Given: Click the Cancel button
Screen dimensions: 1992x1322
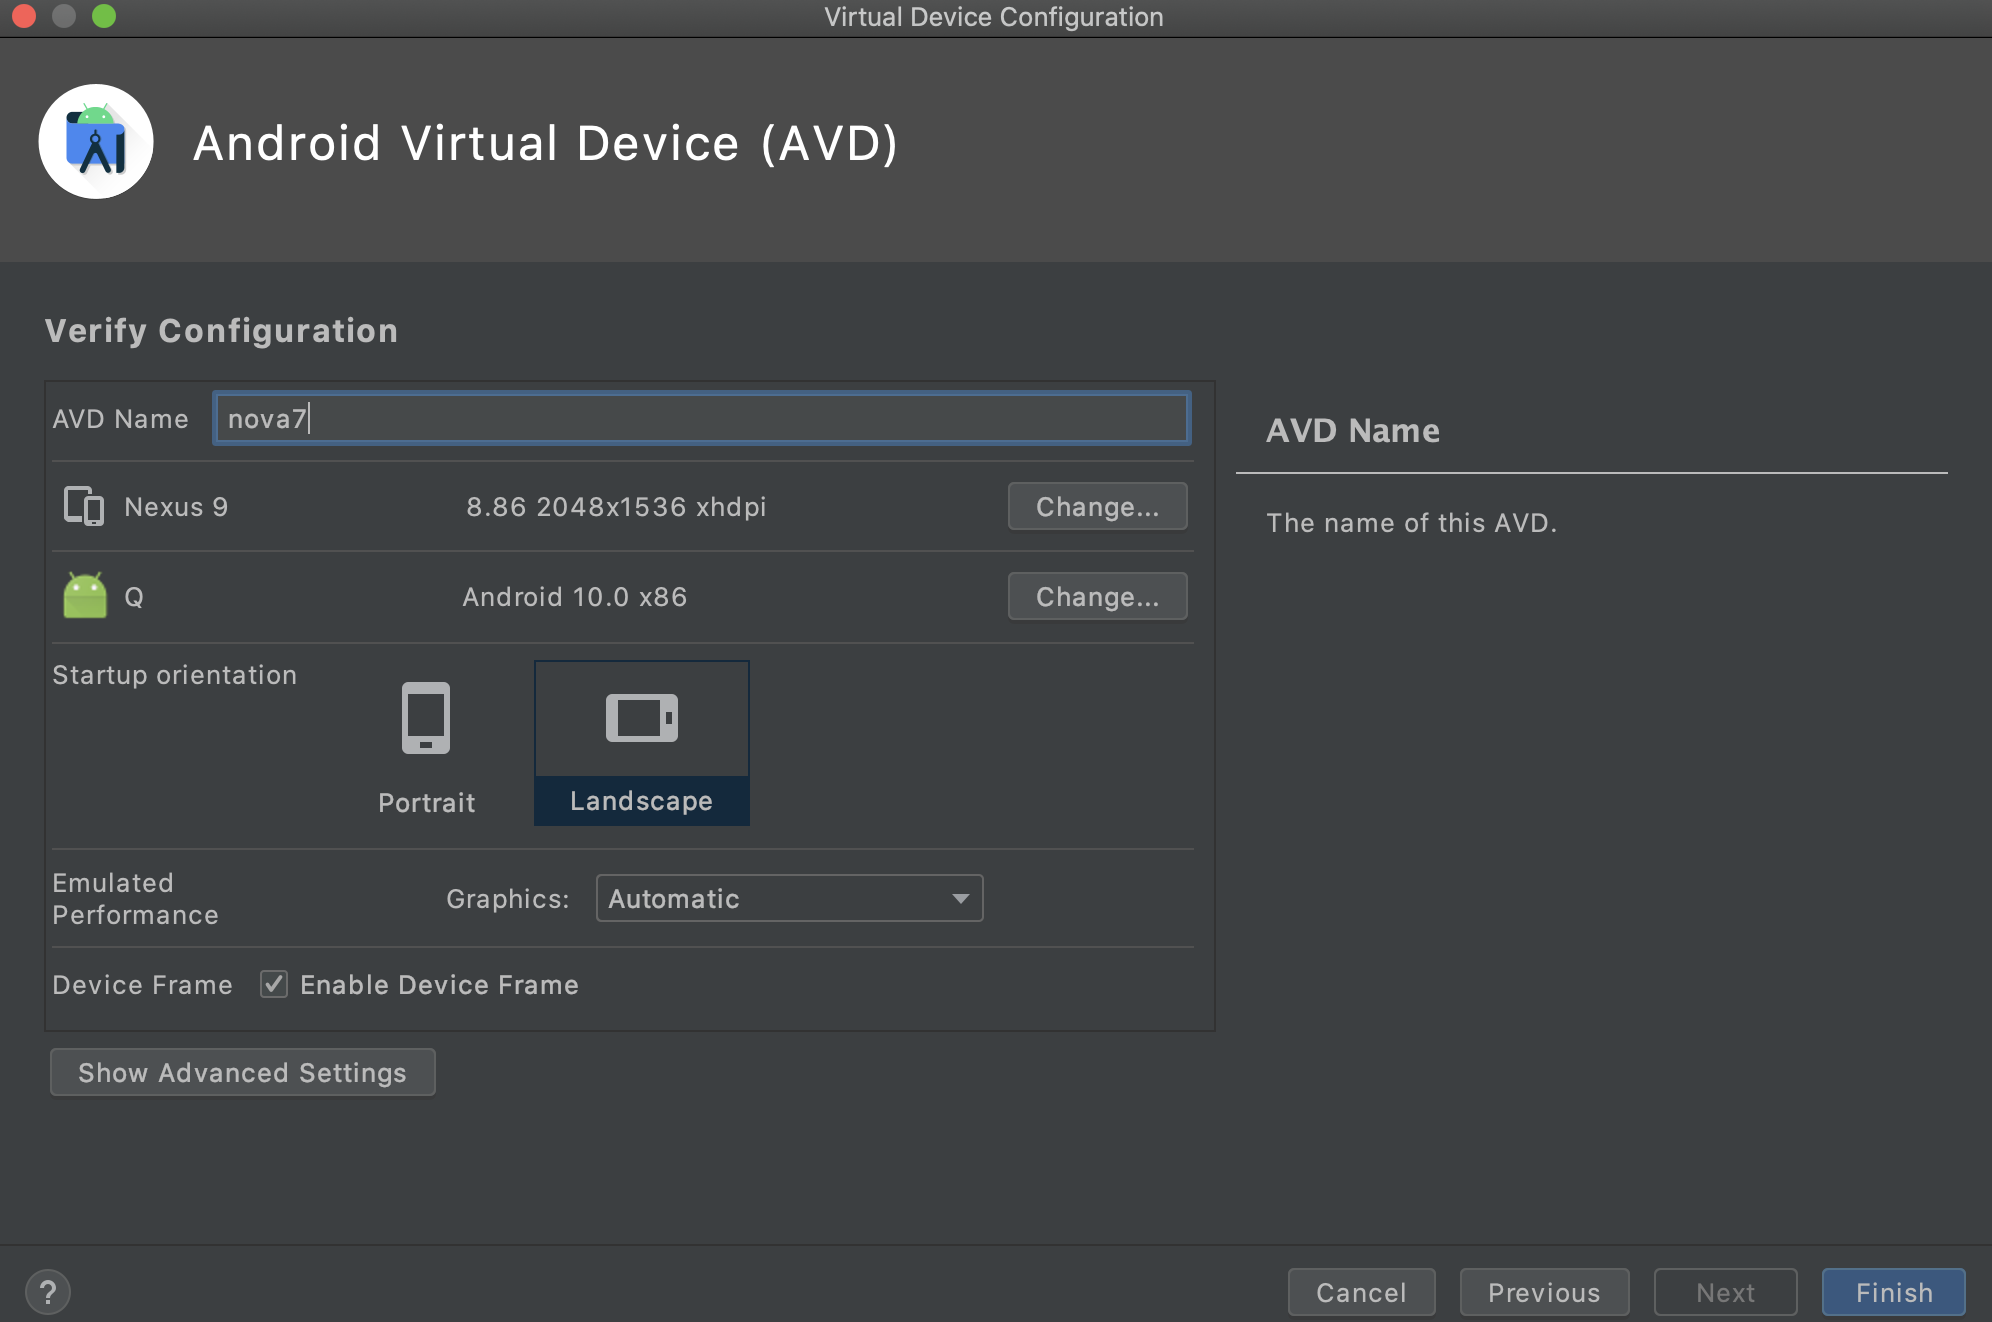Looking at the screenshot, I should pos(1362,1292).
